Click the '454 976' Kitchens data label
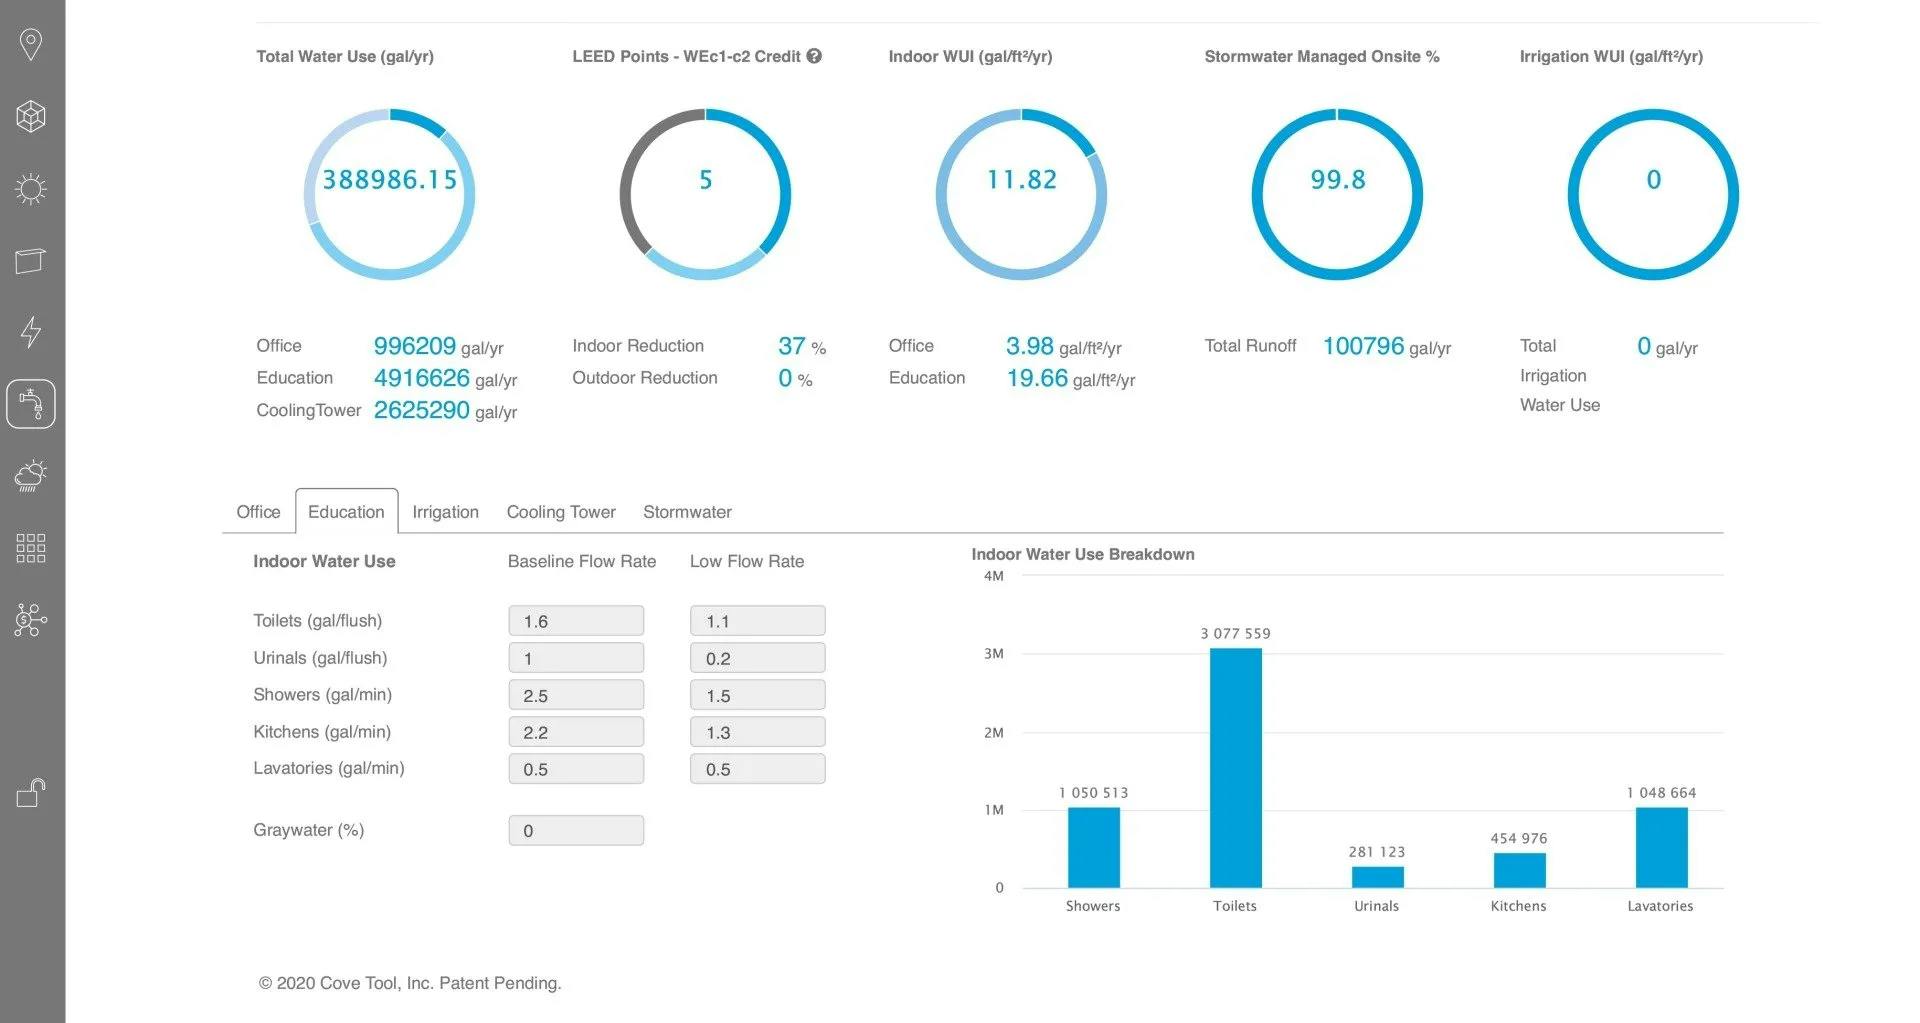Screen dimensions: 1920x1023 1519,839
